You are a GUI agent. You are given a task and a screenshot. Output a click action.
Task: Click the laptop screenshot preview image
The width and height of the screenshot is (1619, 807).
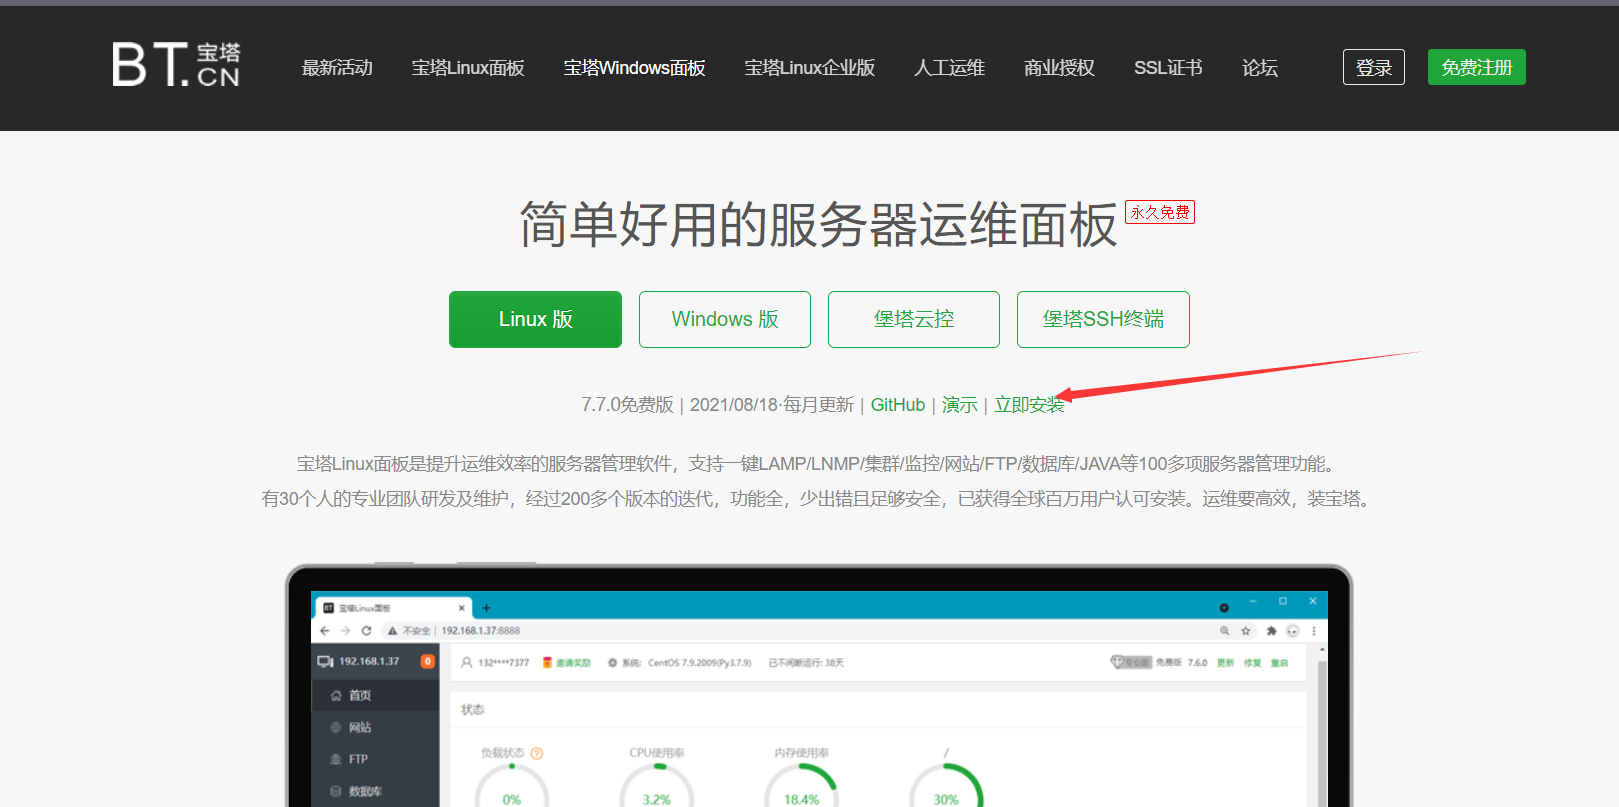click(819, 687)
